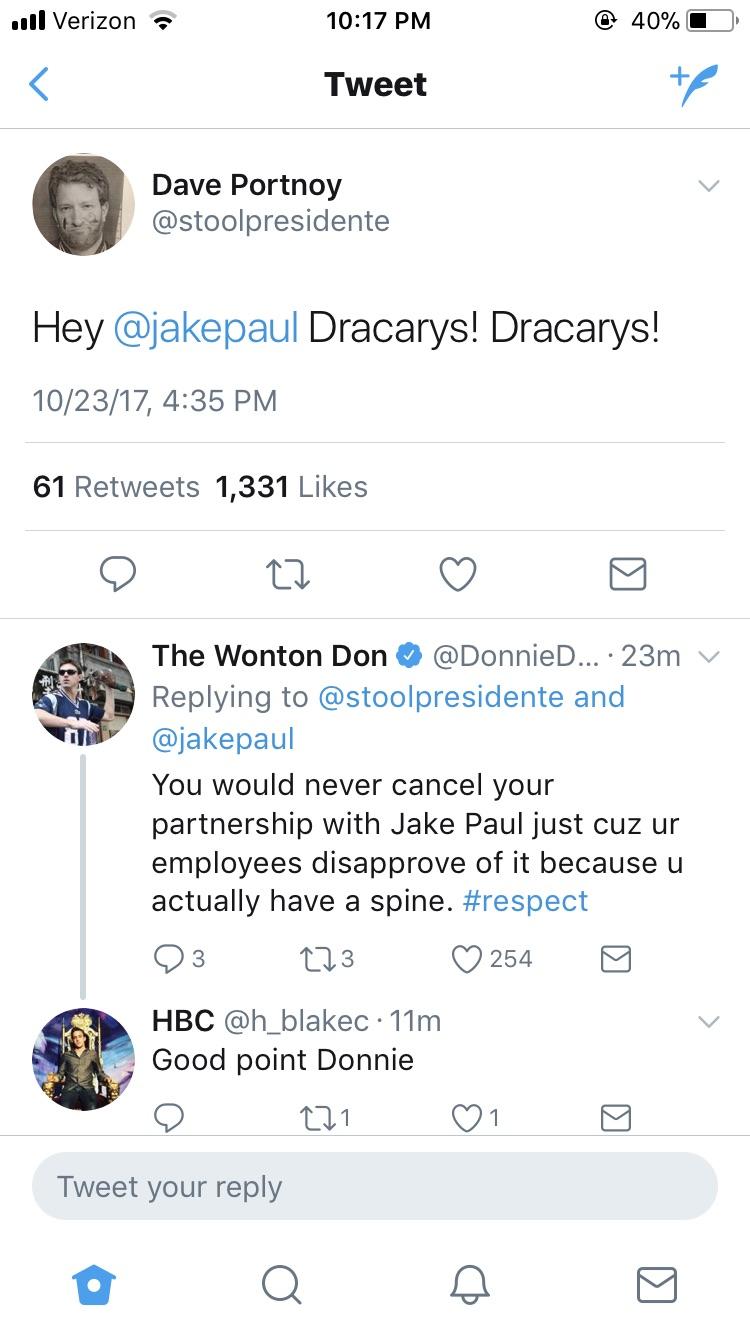Expand options for HBC's reply
This screenshot has height=1334, width=750.
pos(709,1022)
